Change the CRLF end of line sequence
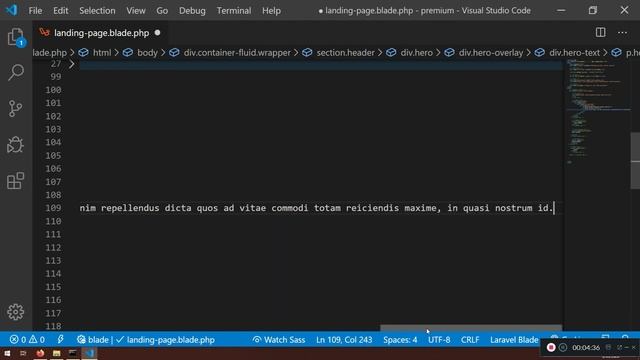Viewport: 640px width, 360px height. tap(470, 340)
